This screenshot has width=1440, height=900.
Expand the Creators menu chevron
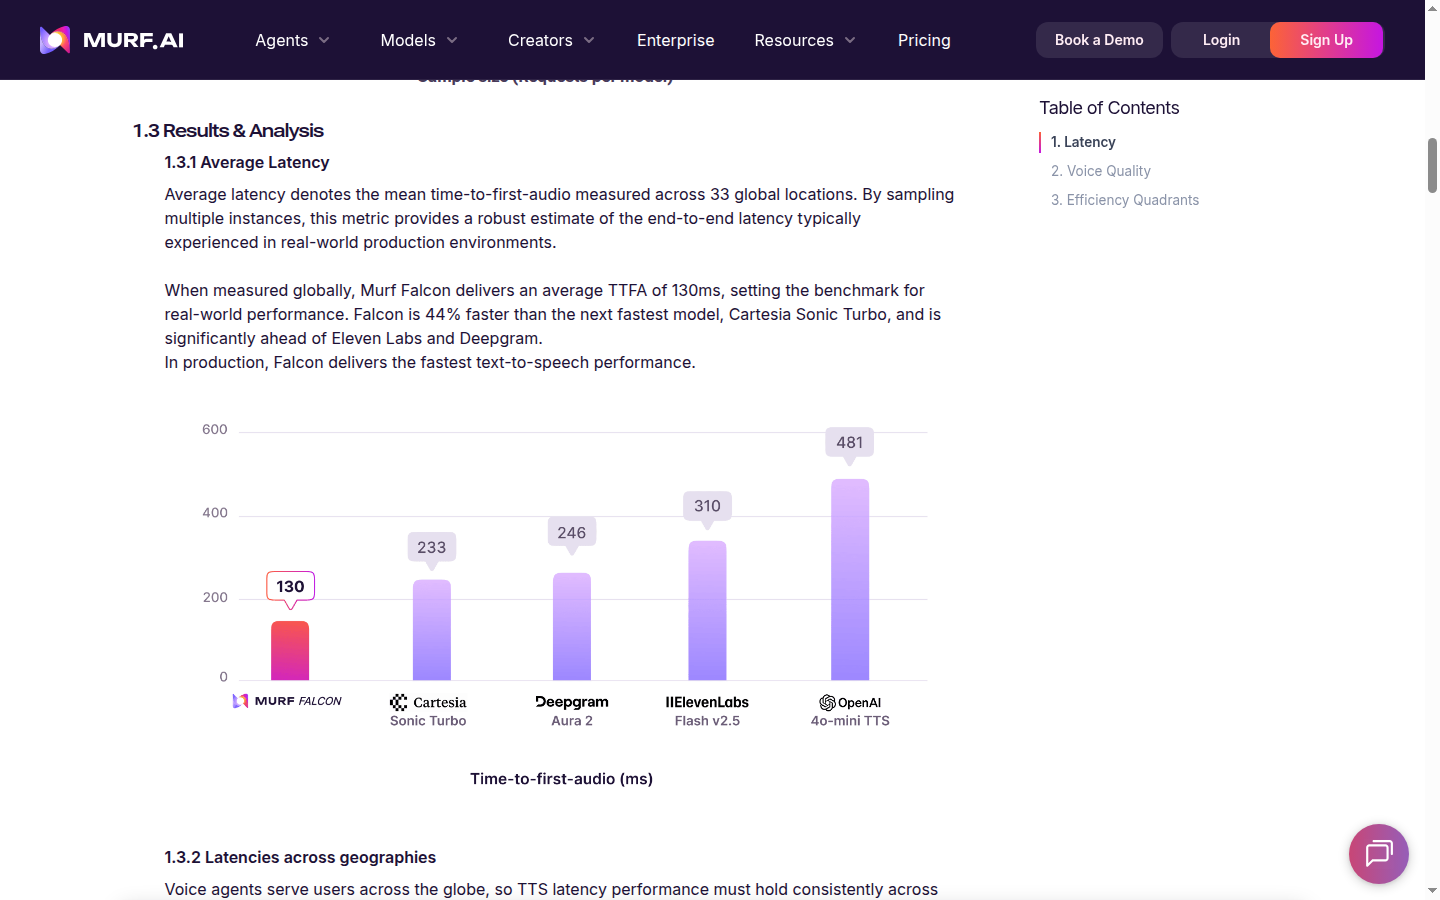click(x=589, y=40)
